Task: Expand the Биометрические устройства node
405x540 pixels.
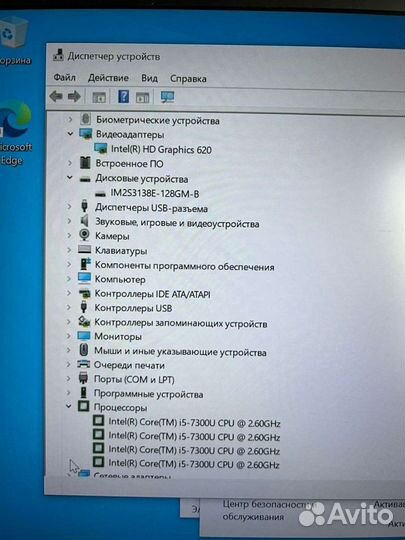Action: coord(70,120)
